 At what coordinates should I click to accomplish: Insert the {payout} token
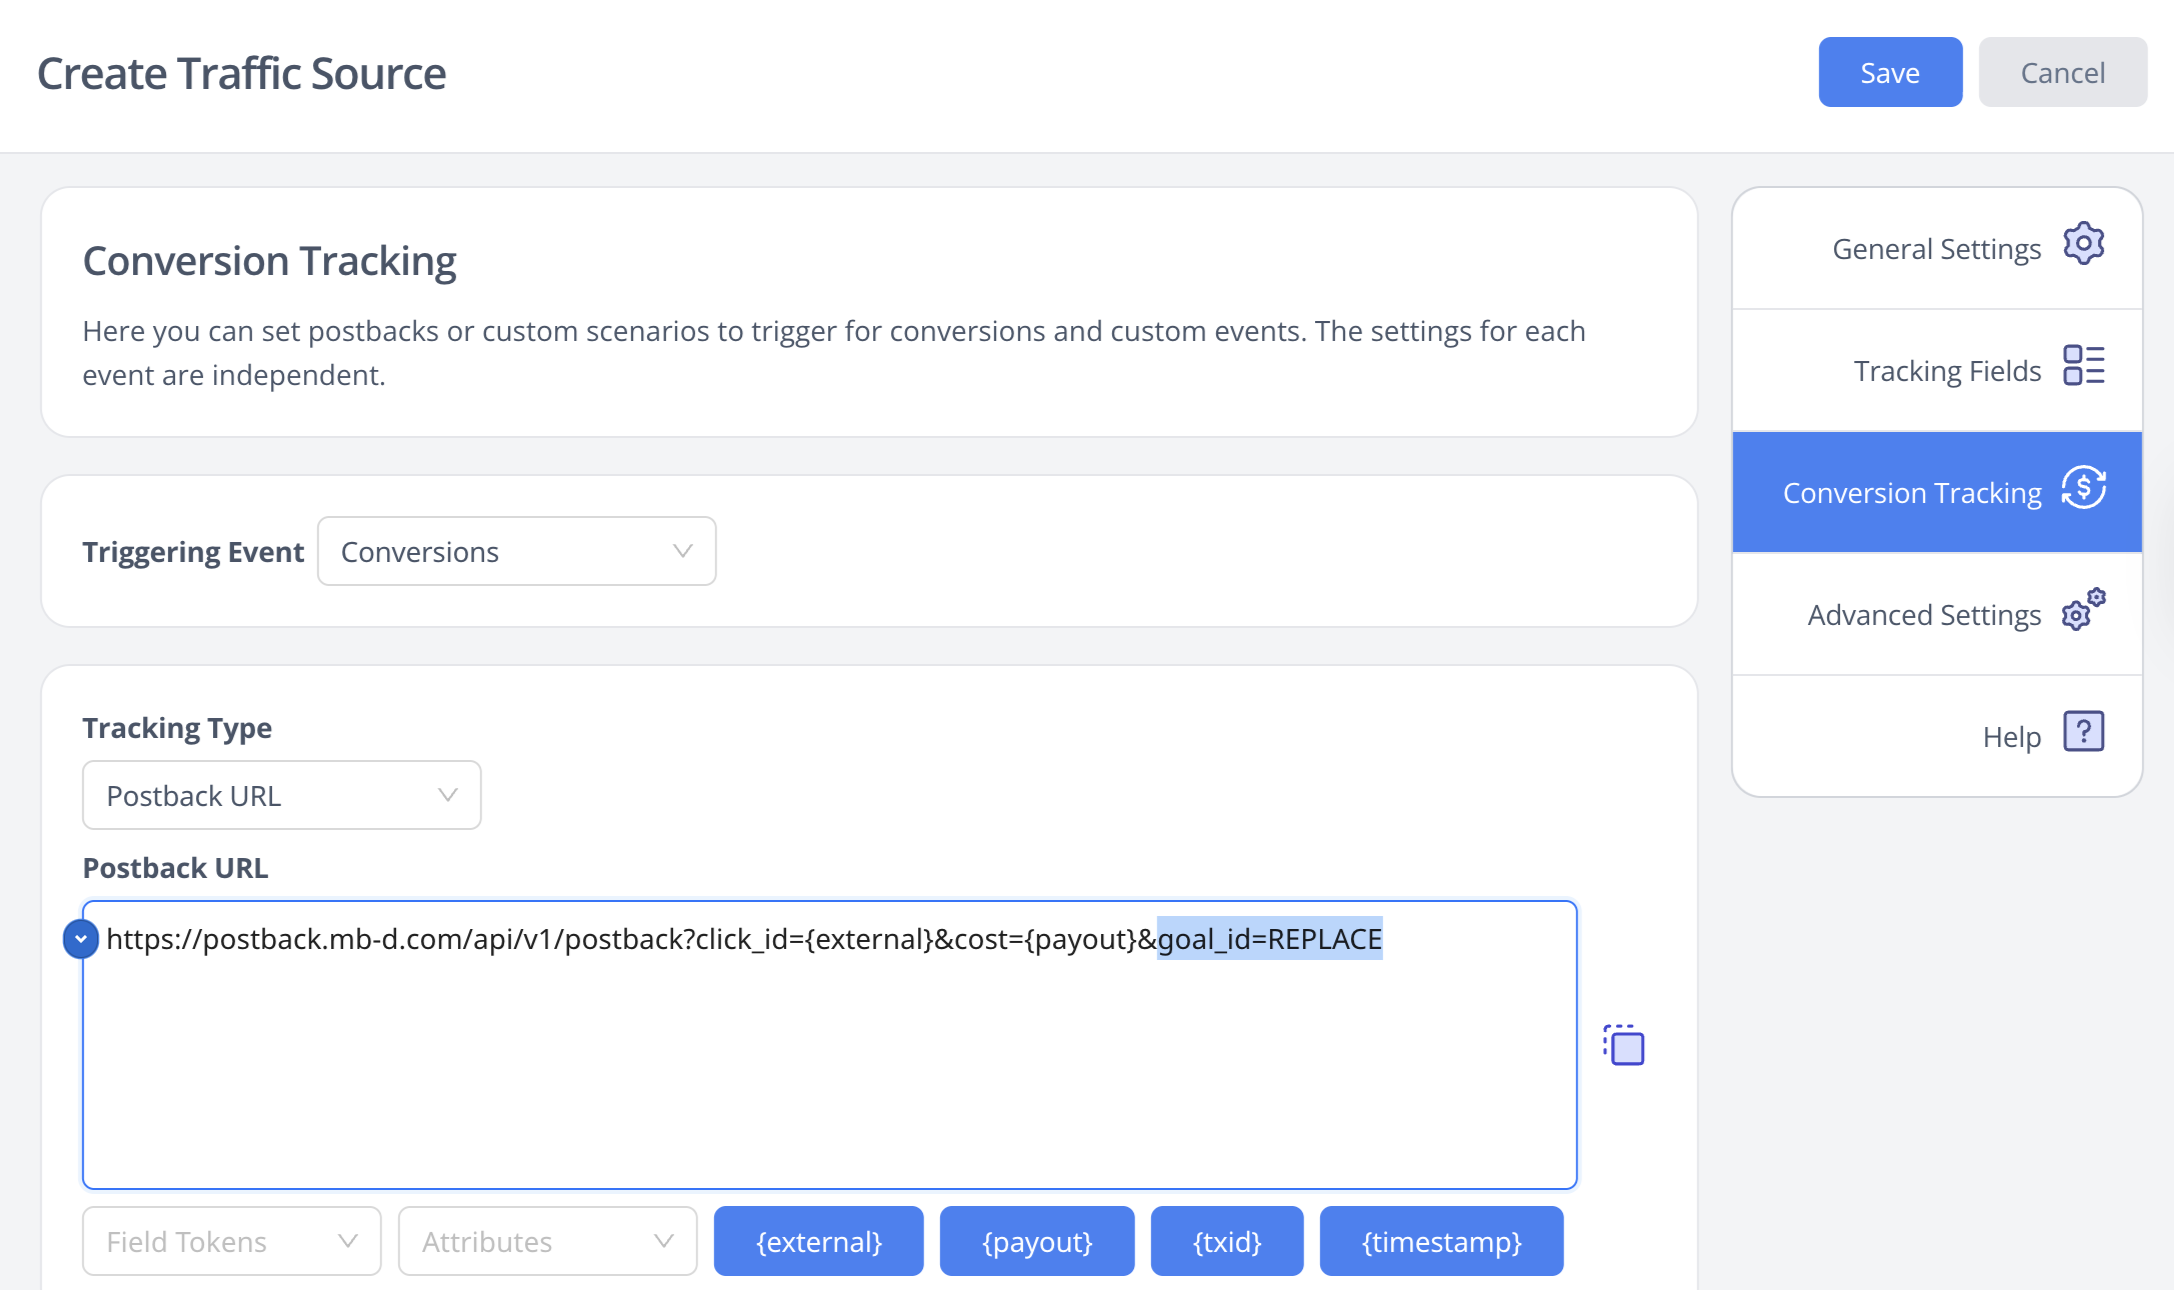[1037, 1242]
